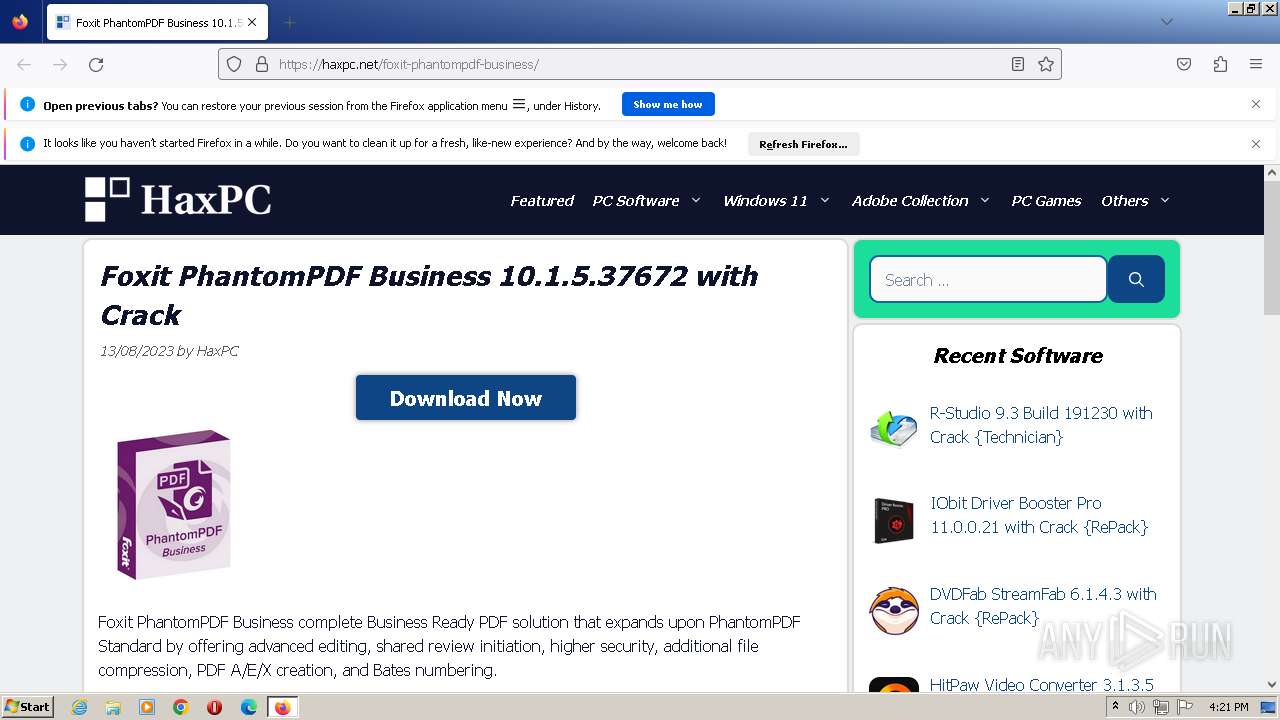Open HitPaw Video Converter 3.1.3.5 link
1280x720 pixels.
1042,685
